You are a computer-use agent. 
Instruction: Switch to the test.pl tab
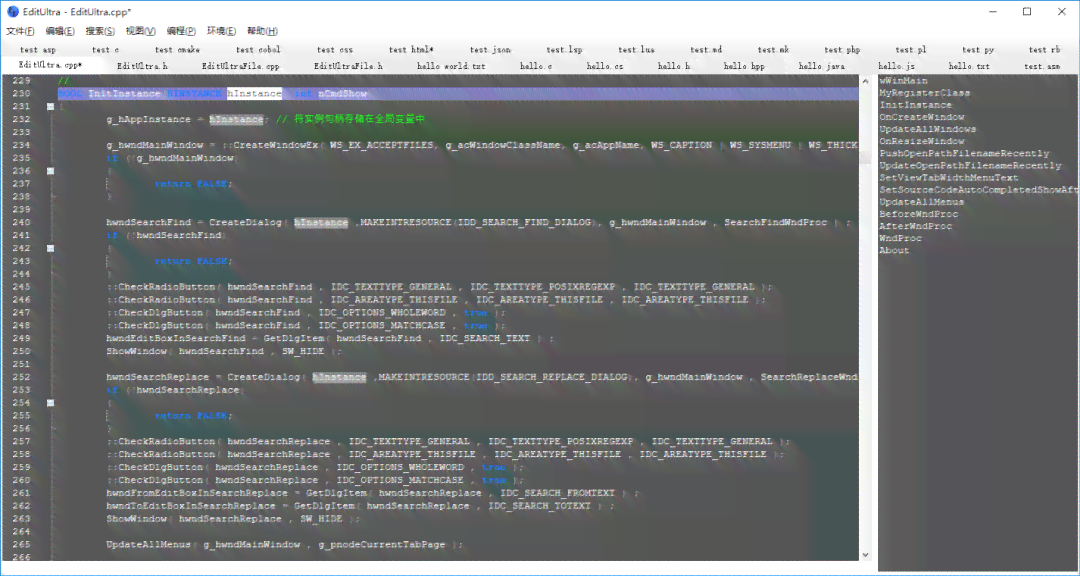pos(911,50)
